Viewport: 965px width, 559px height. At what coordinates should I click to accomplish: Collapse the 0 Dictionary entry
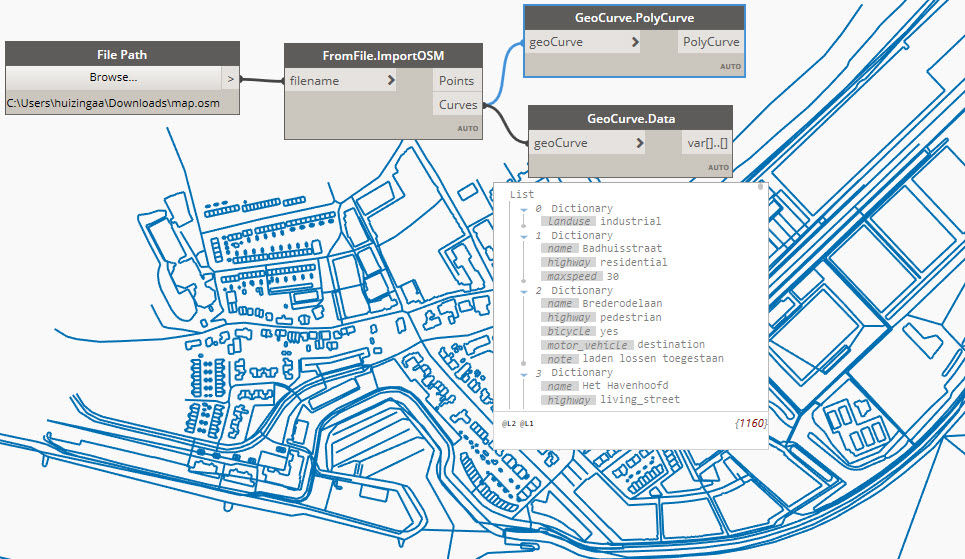click(x=524, y=209)
